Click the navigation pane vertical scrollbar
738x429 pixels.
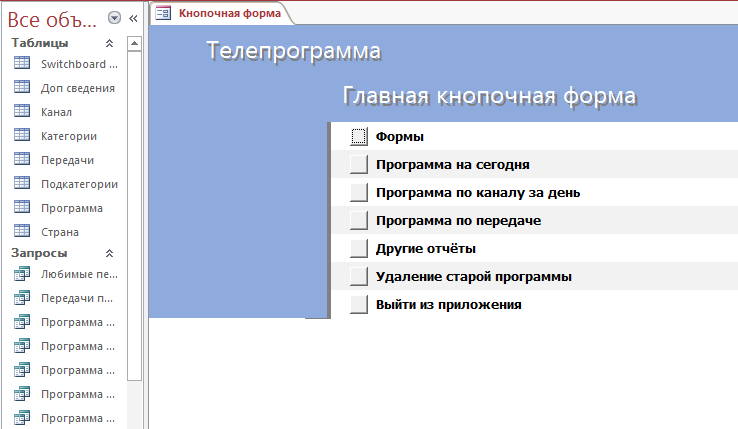[135, 200]
